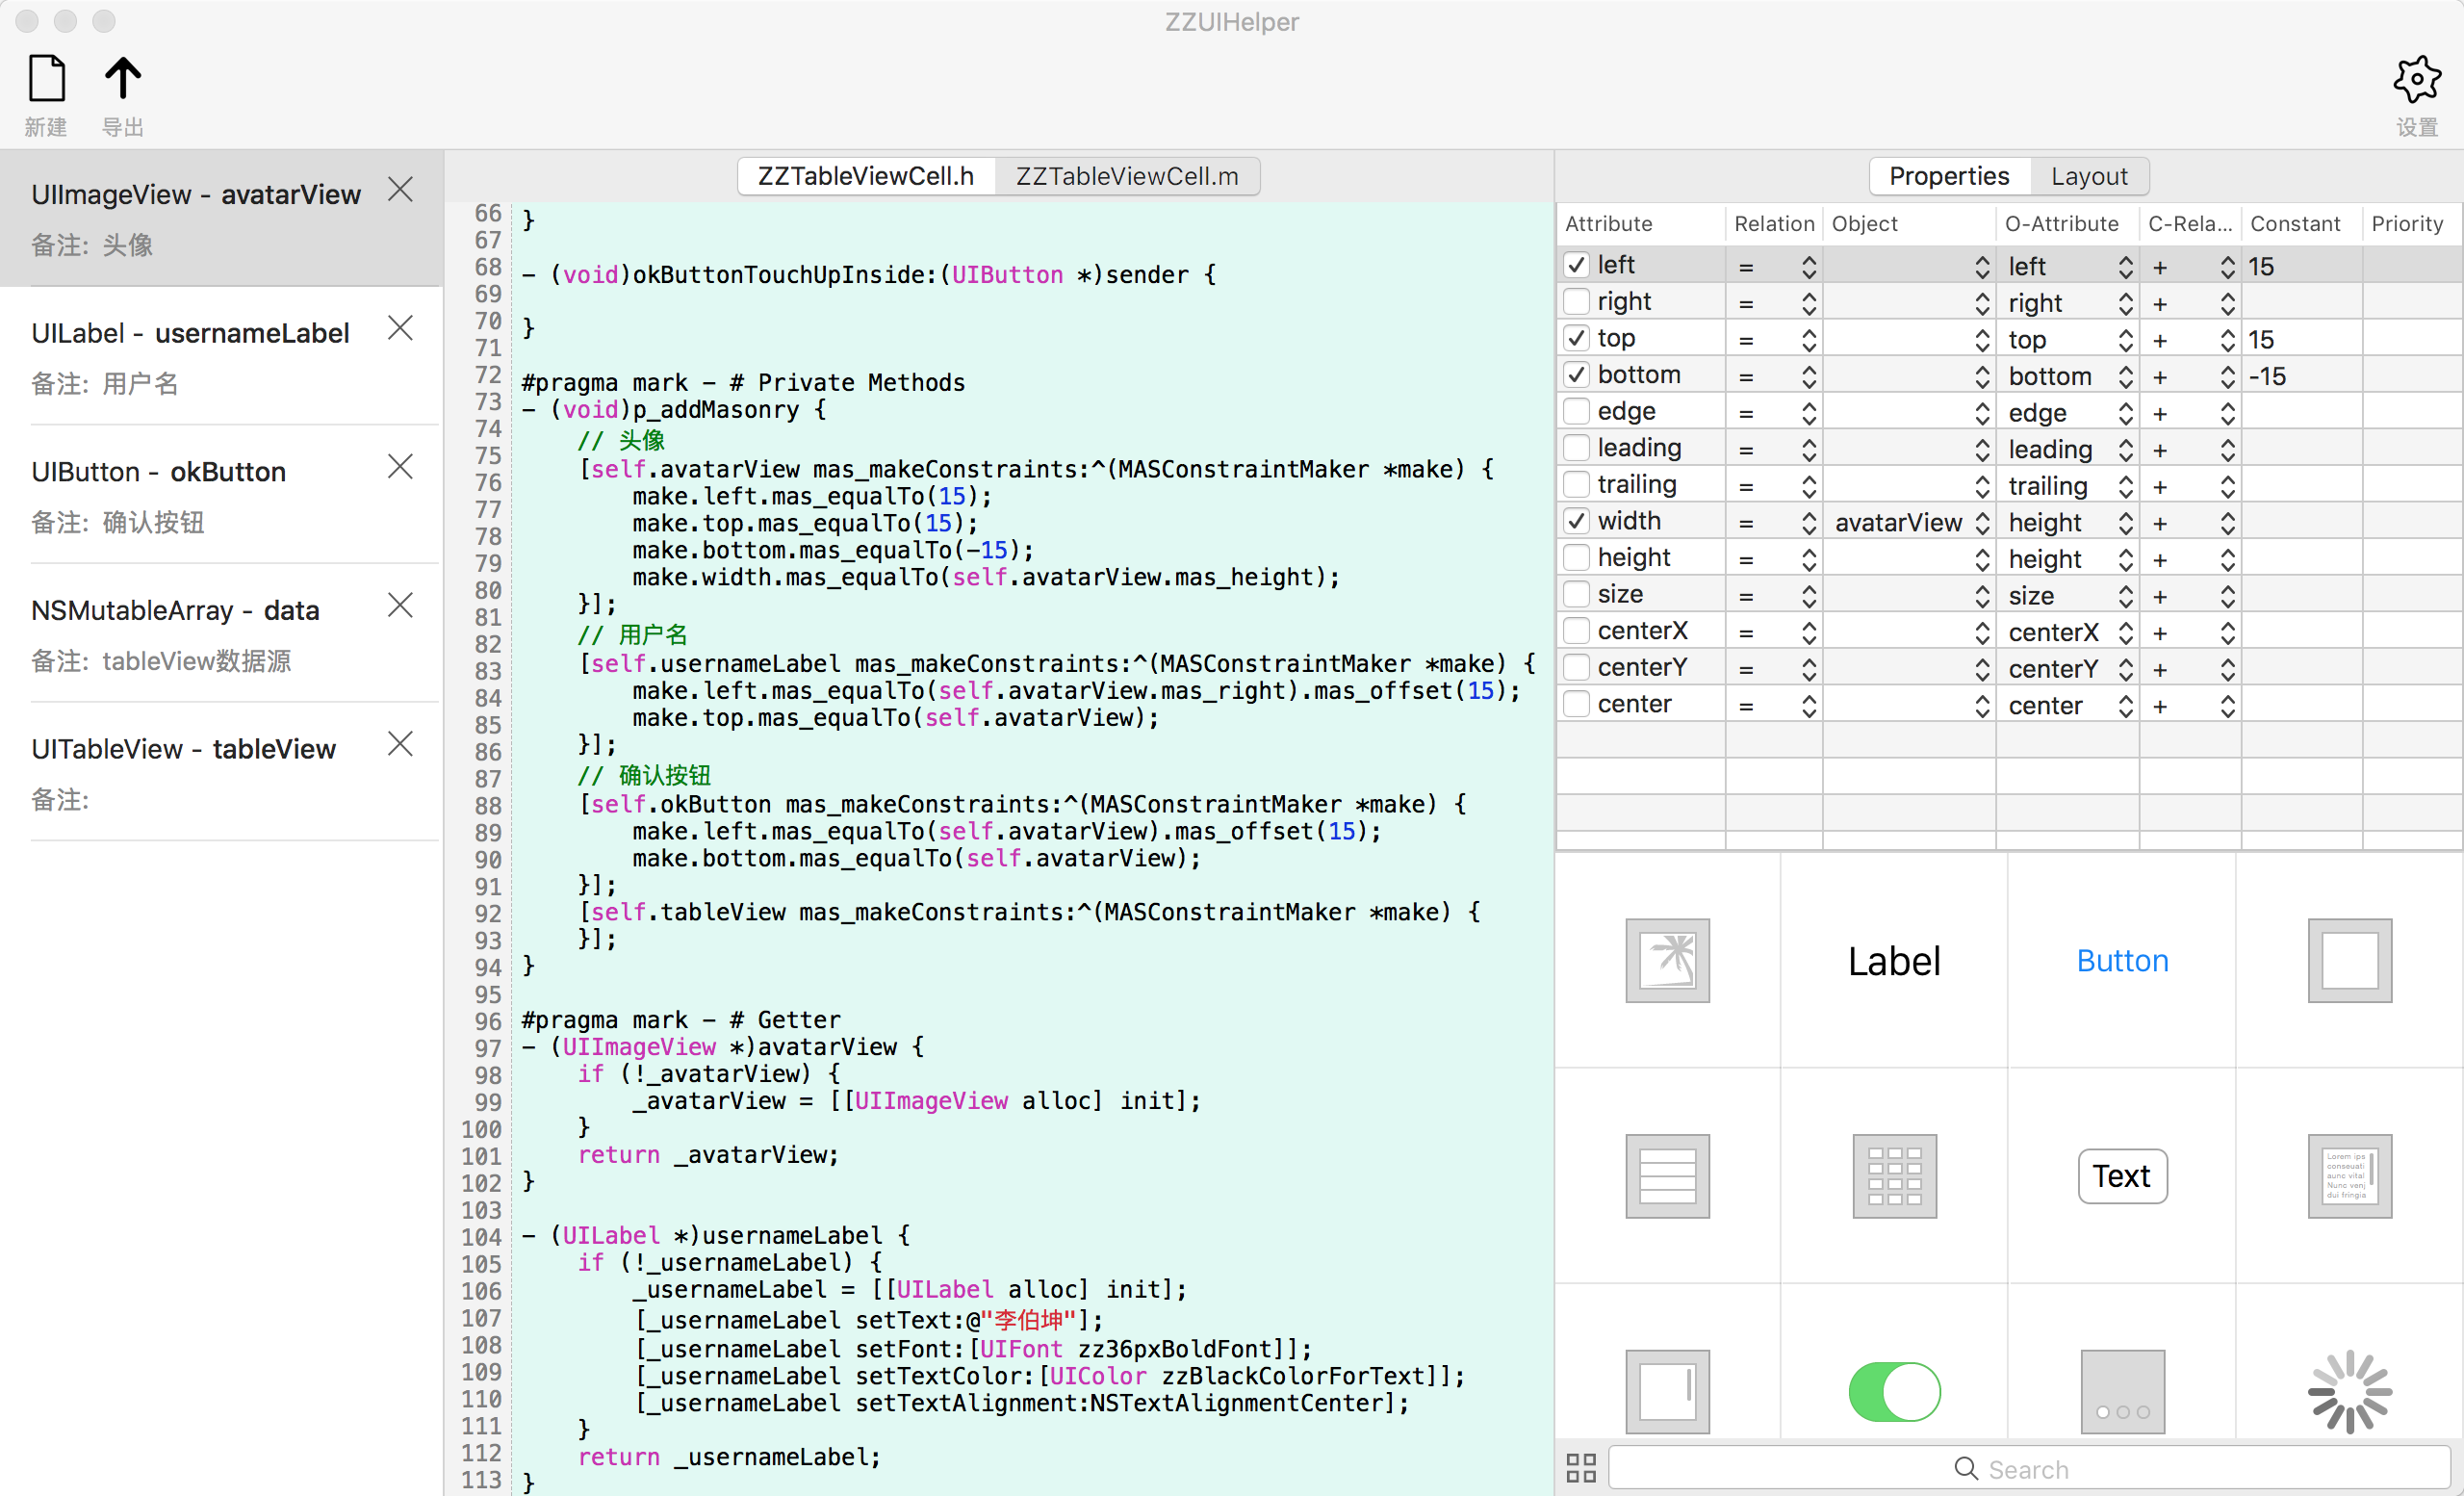Viewport: 2464px width, 1496px height.
Task: Select the image view component icon
Action: pos(1667,960)
